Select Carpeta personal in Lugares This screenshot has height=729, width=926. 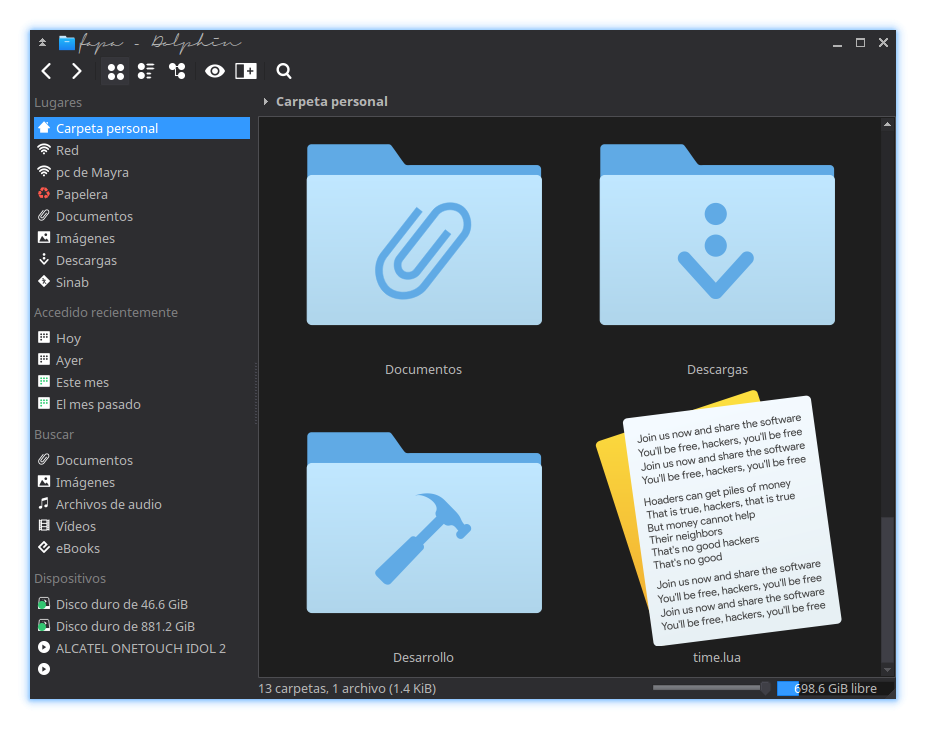142,128
